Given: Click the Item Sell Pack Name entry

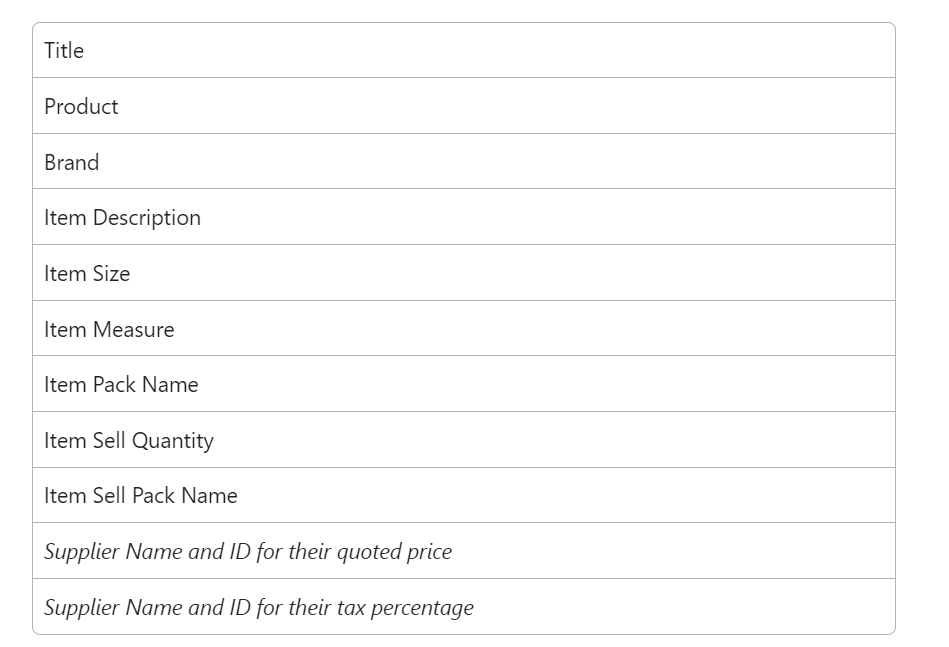Looking at the screenshot, I should pyautogui.click(x=464, y=496).
